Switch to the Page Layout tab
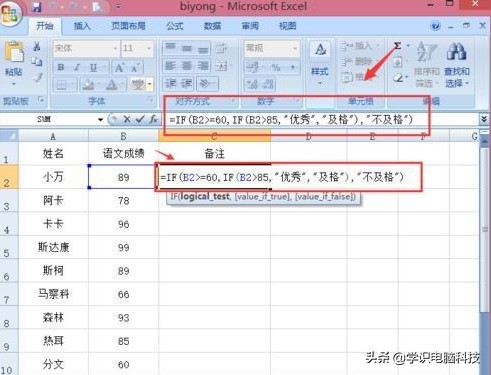491x375 pixels. pos(128,26)
